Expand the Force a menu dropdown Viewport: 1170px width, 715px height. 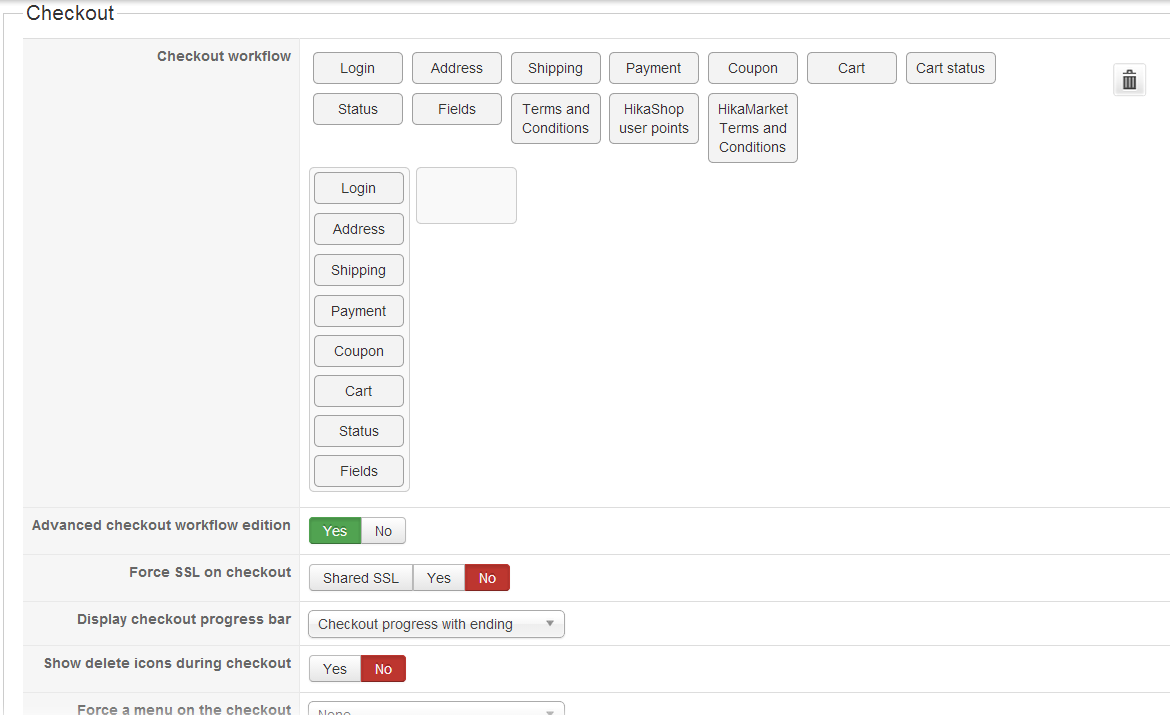436,709
